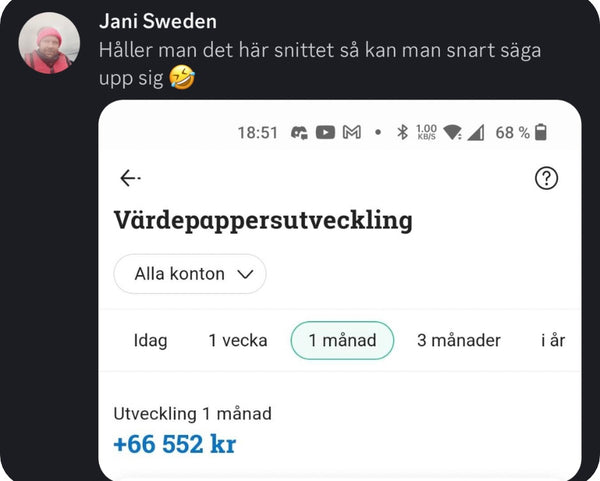Image resolution: width=600 pixels, height=481 pixels.
Task: Switch to the 1 vecka tab
Action: coord(238,340)
